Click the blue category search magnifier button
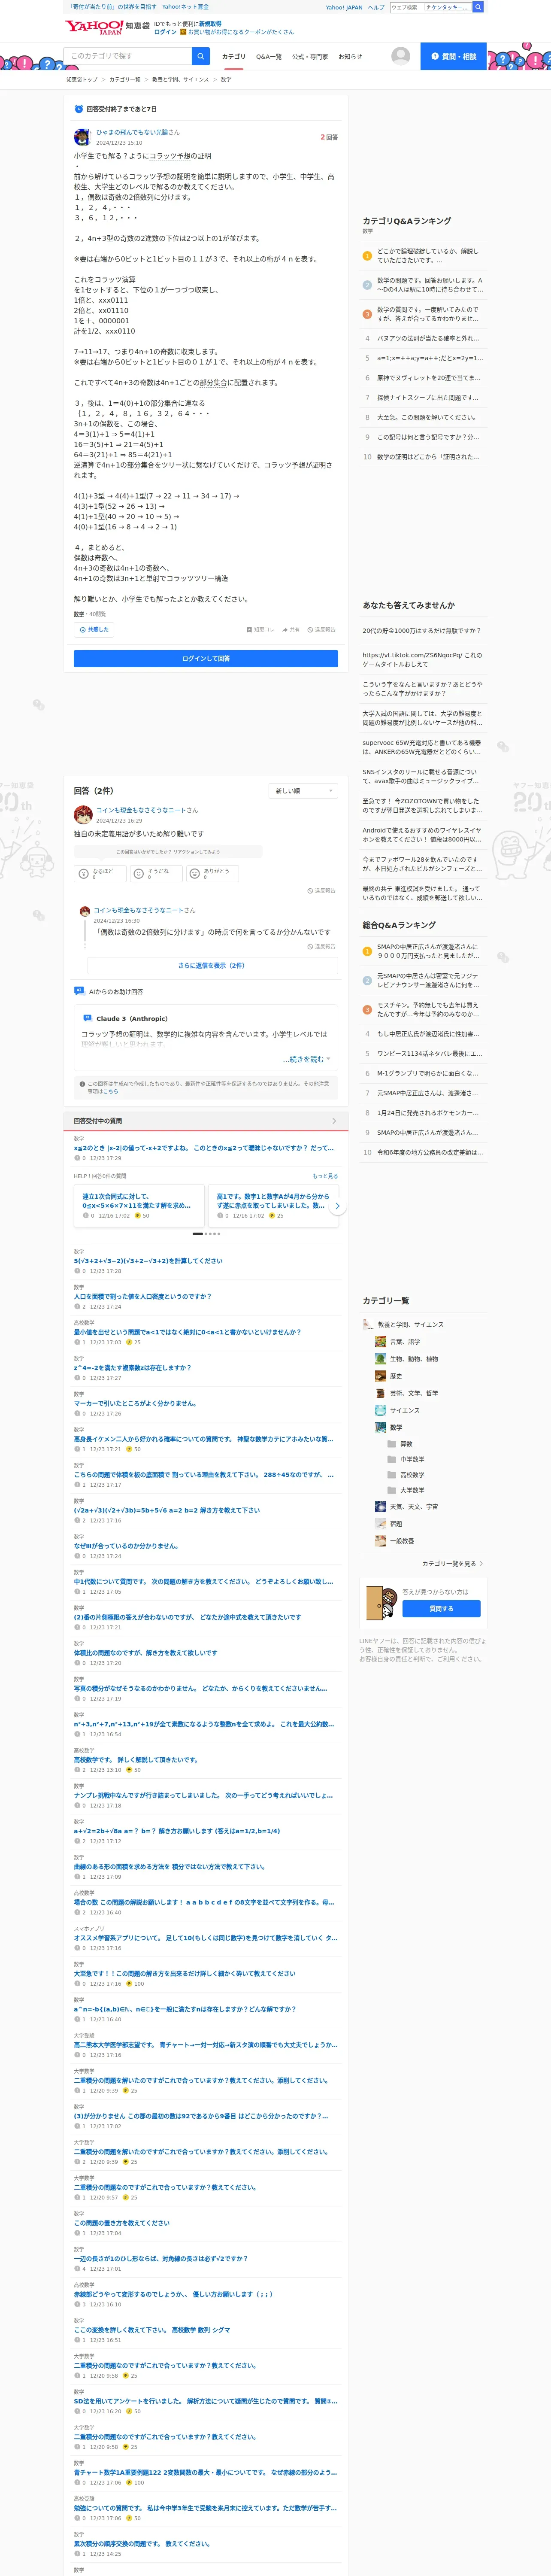 pyautogui.click(x=201, y=56)
